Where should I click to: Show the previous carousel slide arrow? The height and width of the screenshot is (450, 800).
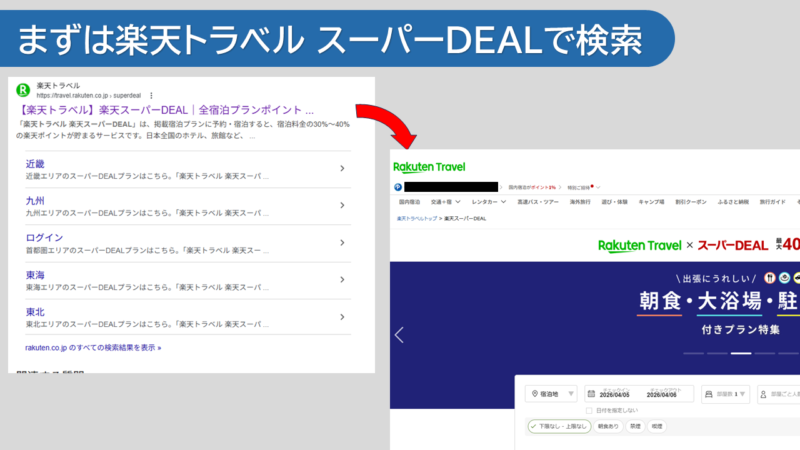pyautogui.click(x=399, y=335)
